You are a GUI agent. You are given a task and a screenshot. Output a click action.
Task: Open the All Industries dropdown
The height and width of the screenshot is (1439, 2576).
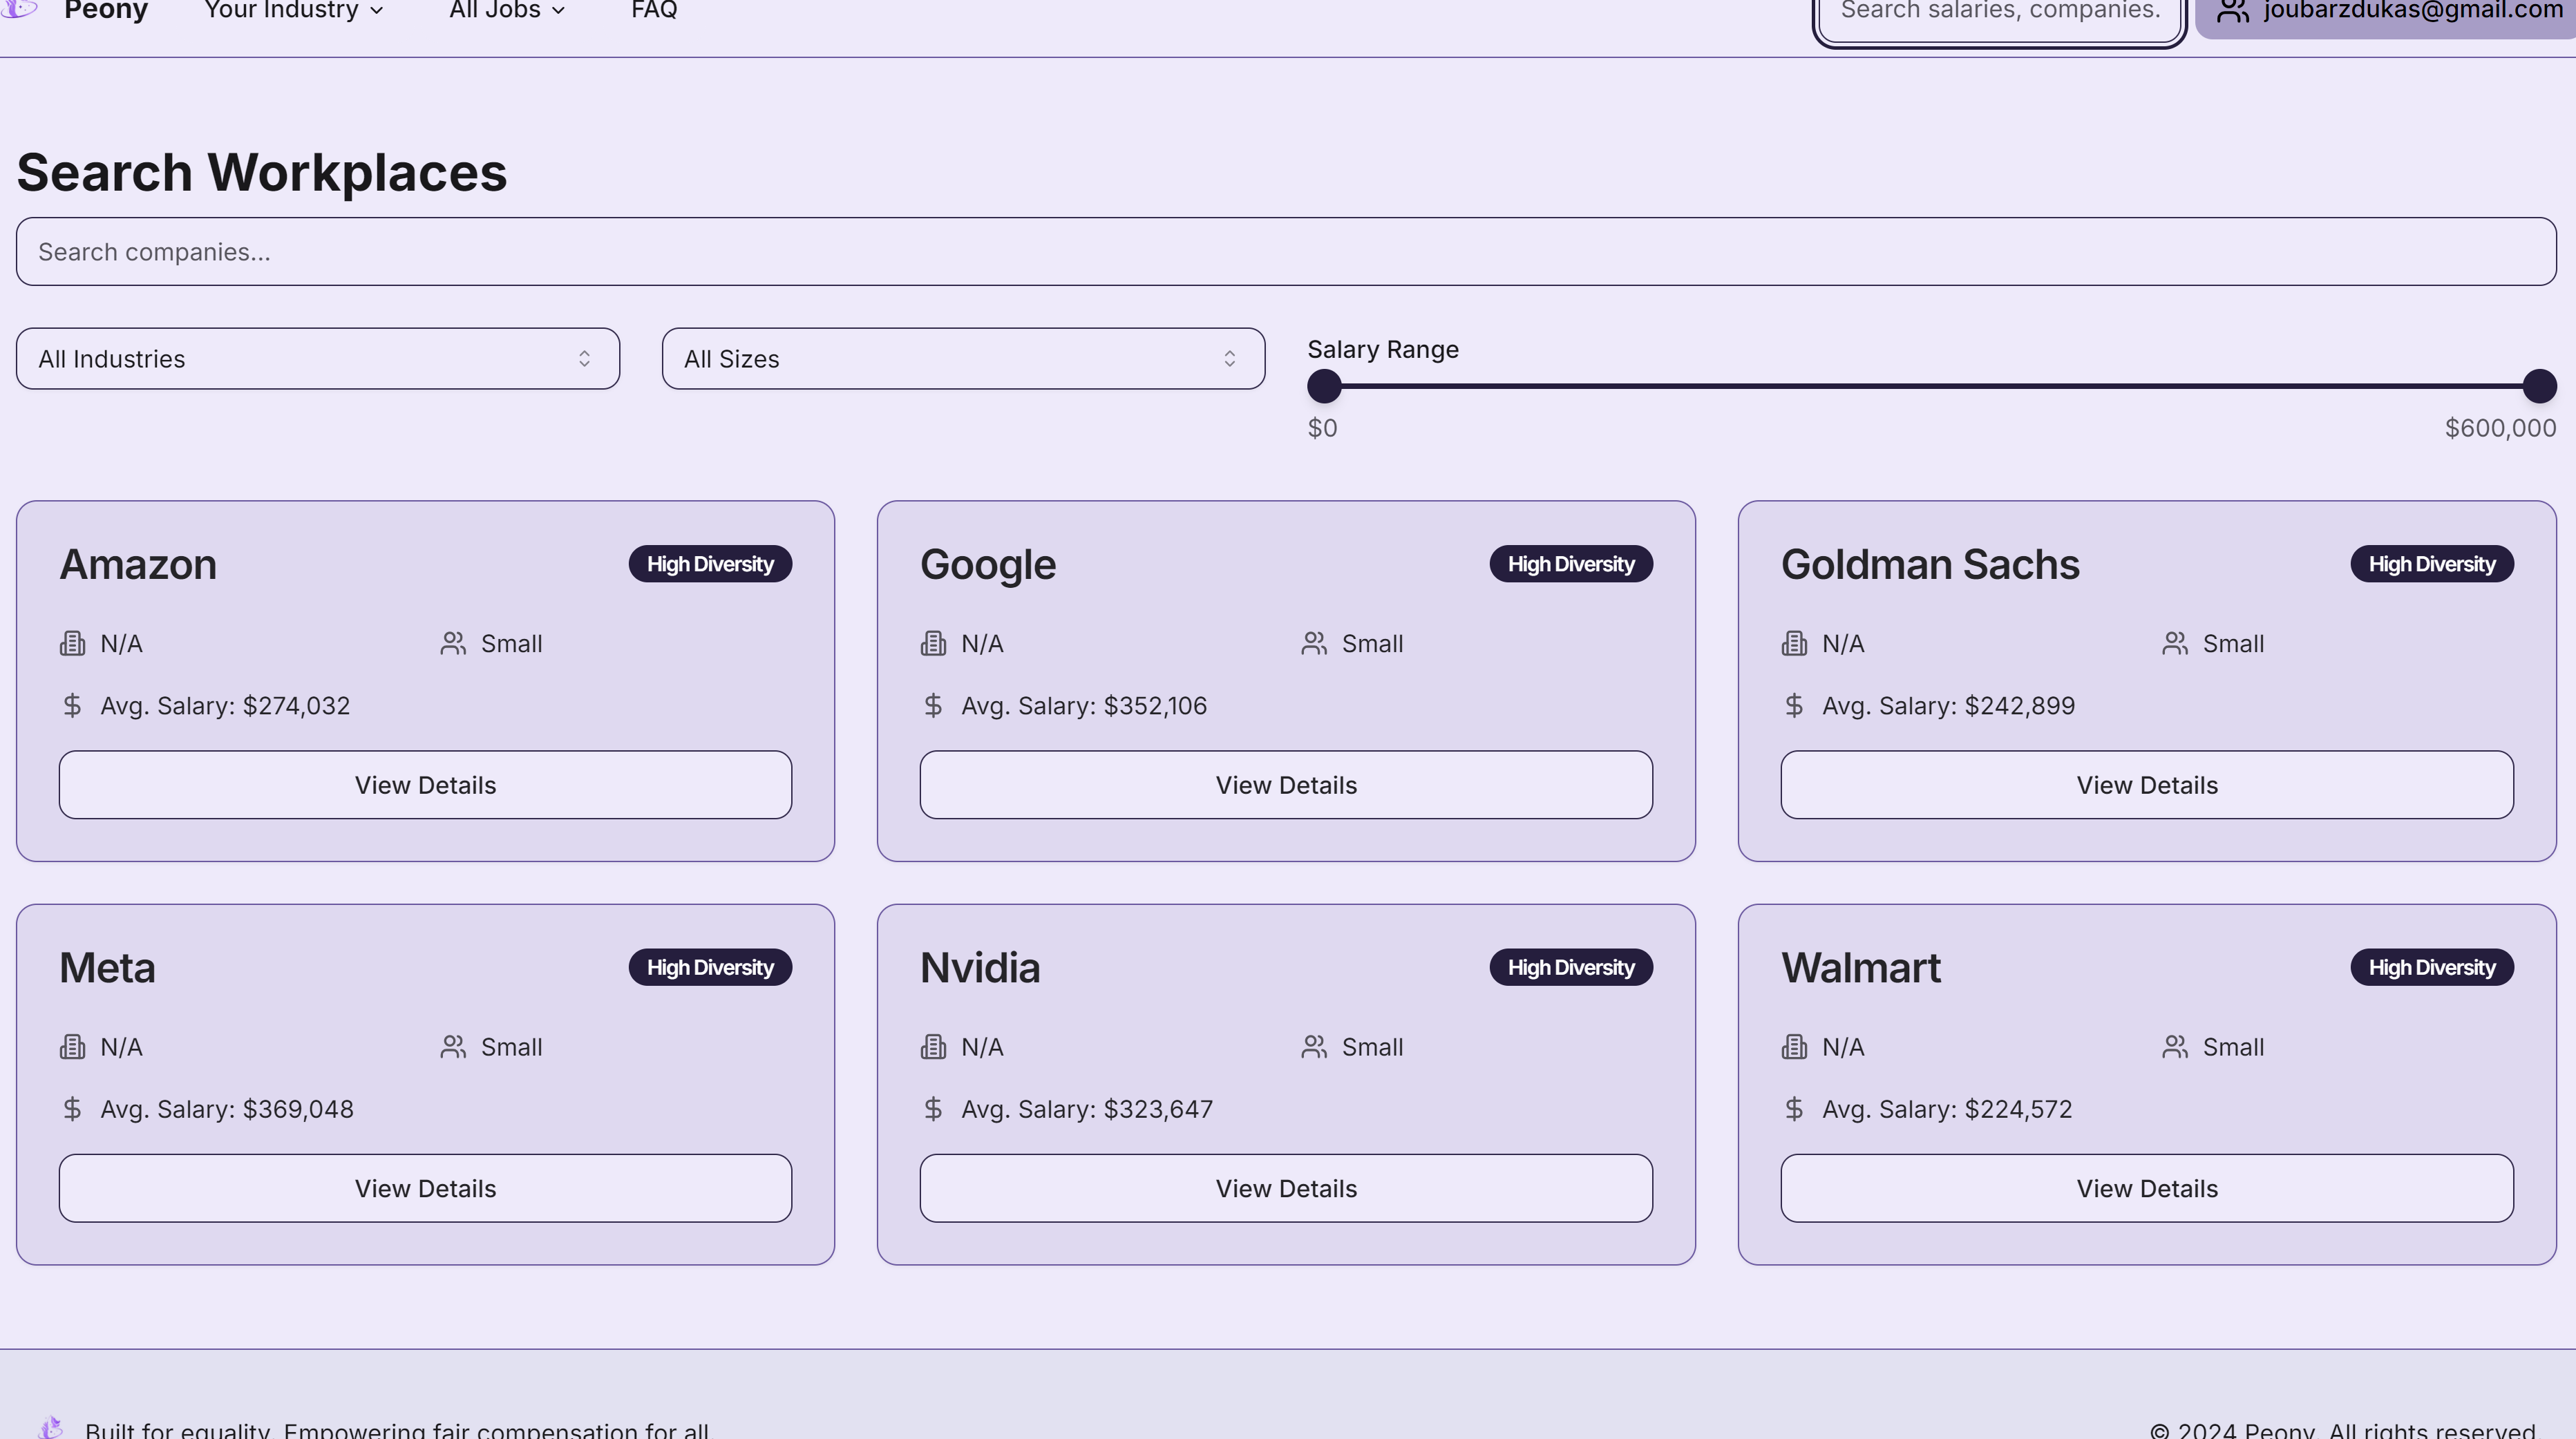click(x=317, y=359)
